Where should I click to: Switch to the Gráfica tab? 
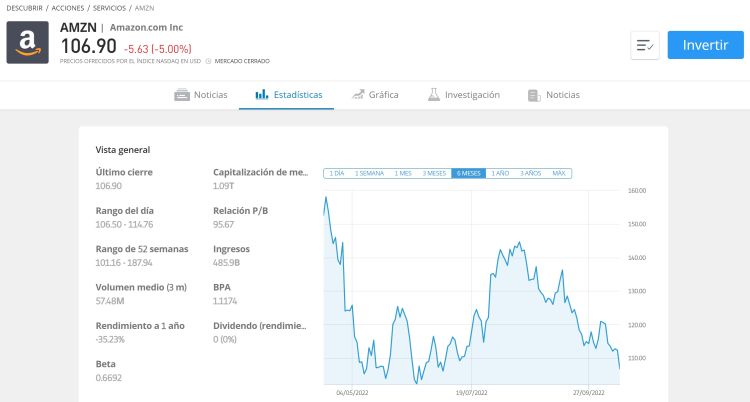click(375, 95)
